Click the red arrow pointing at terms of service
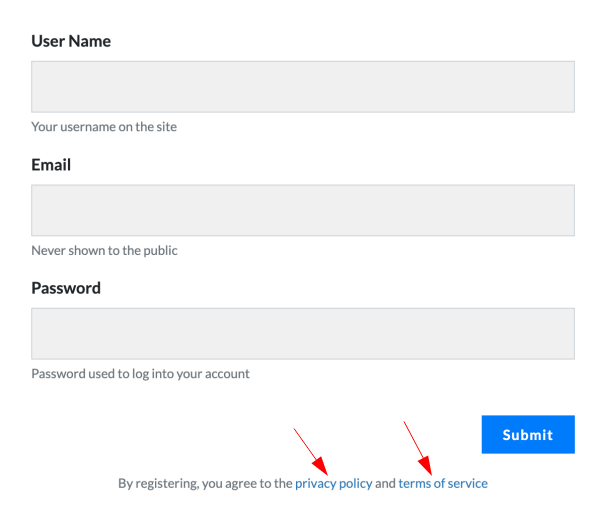This screenshot has height=524, width=609. point(418,448)
